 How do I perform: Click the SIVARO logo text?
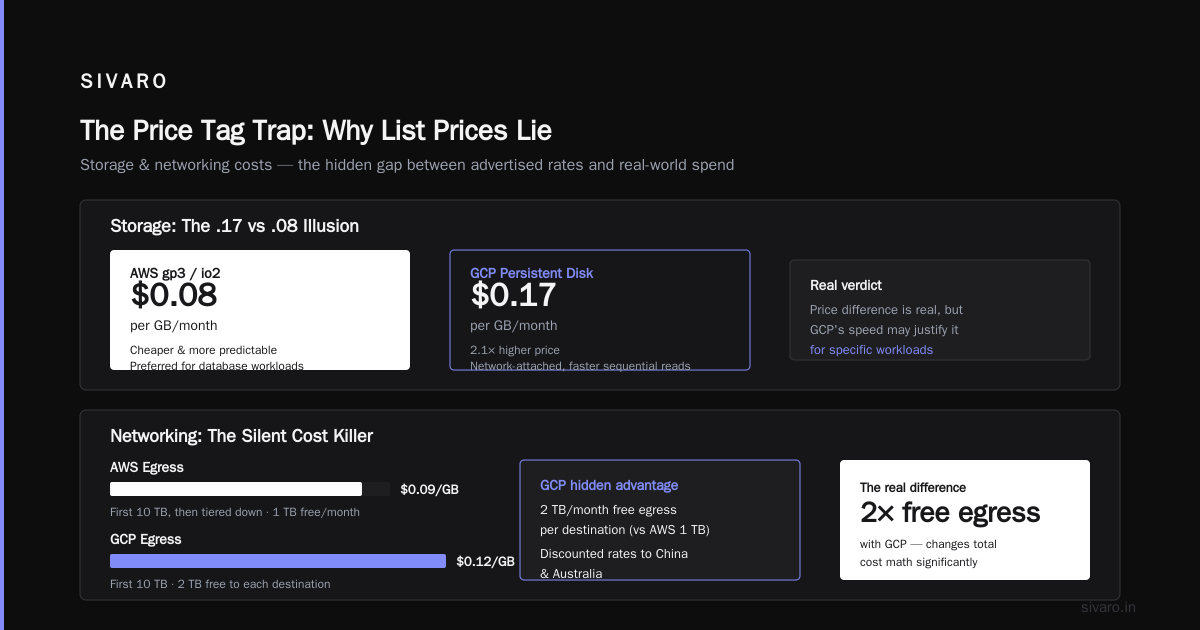[x=124, y=82]
